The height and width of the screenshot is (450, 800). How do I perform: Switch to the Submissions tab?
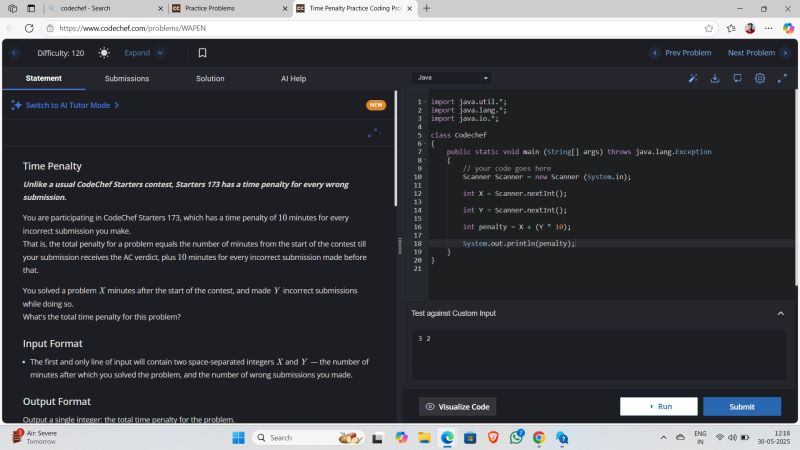click(x=127, y=78)
